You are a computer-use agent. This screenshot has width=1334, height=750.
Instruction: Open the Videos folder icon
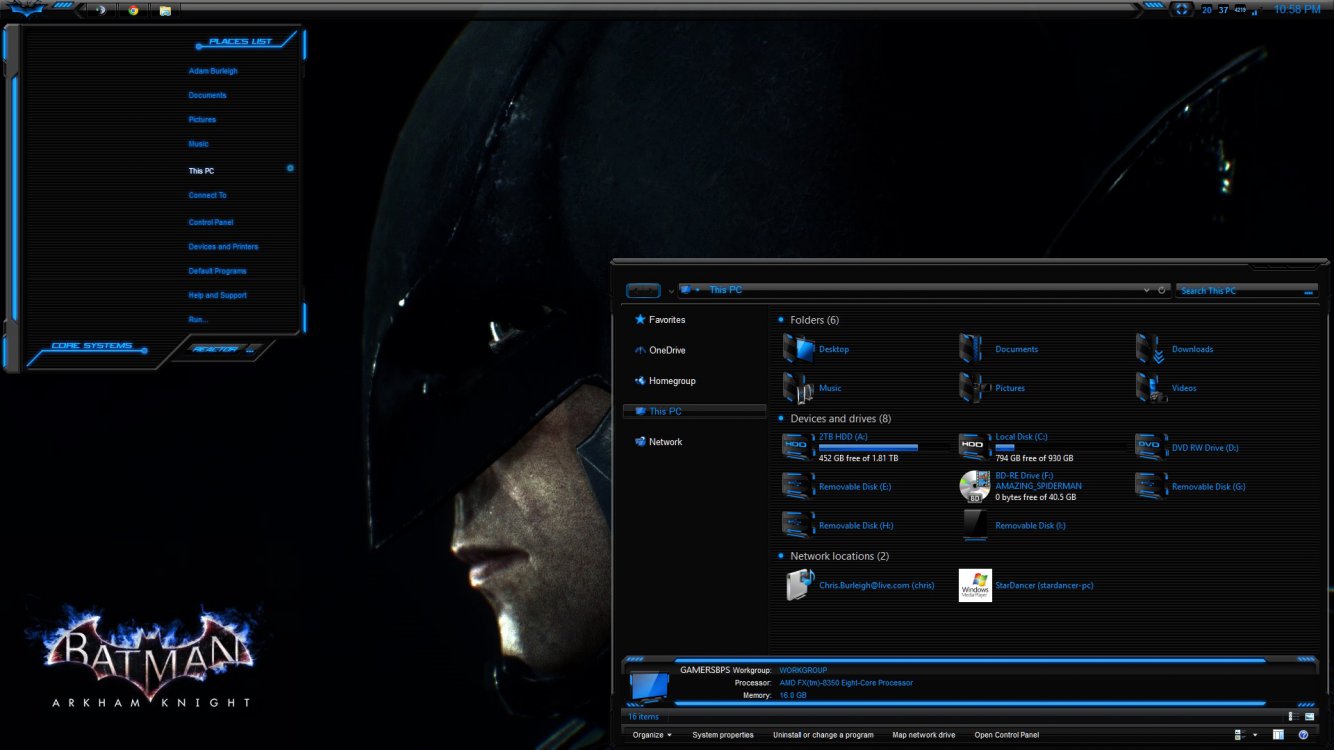point(1152,388)
